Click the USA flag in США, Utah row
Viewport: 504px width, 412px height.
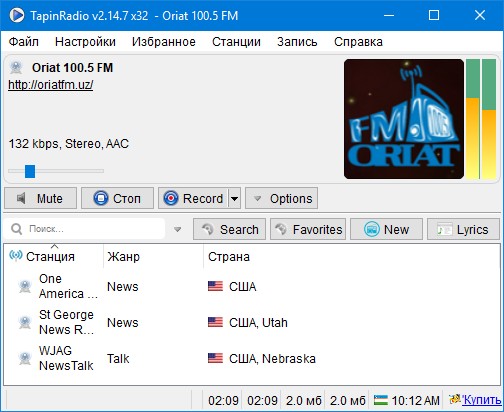pyautogui.click(x=215, y=322)
